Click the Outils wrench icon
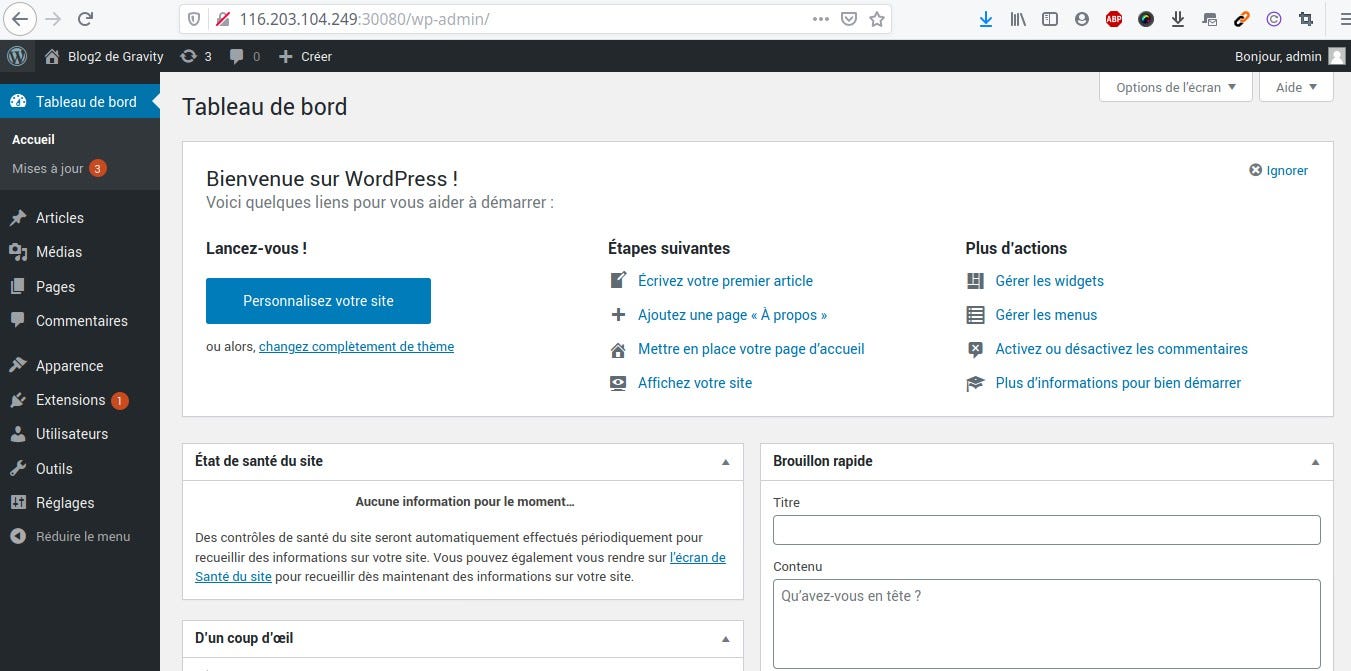Image resolution: width=1351 pixels, height=671 pixels. coord(18,469)
